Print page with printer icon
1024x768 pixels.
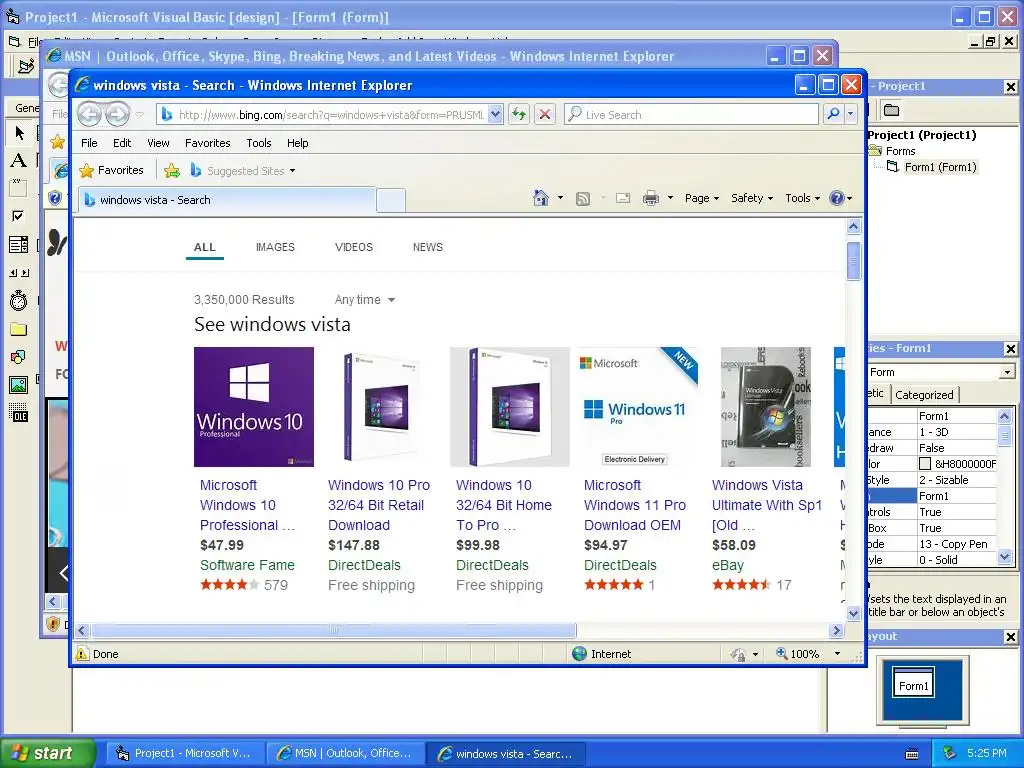point(650,198)
